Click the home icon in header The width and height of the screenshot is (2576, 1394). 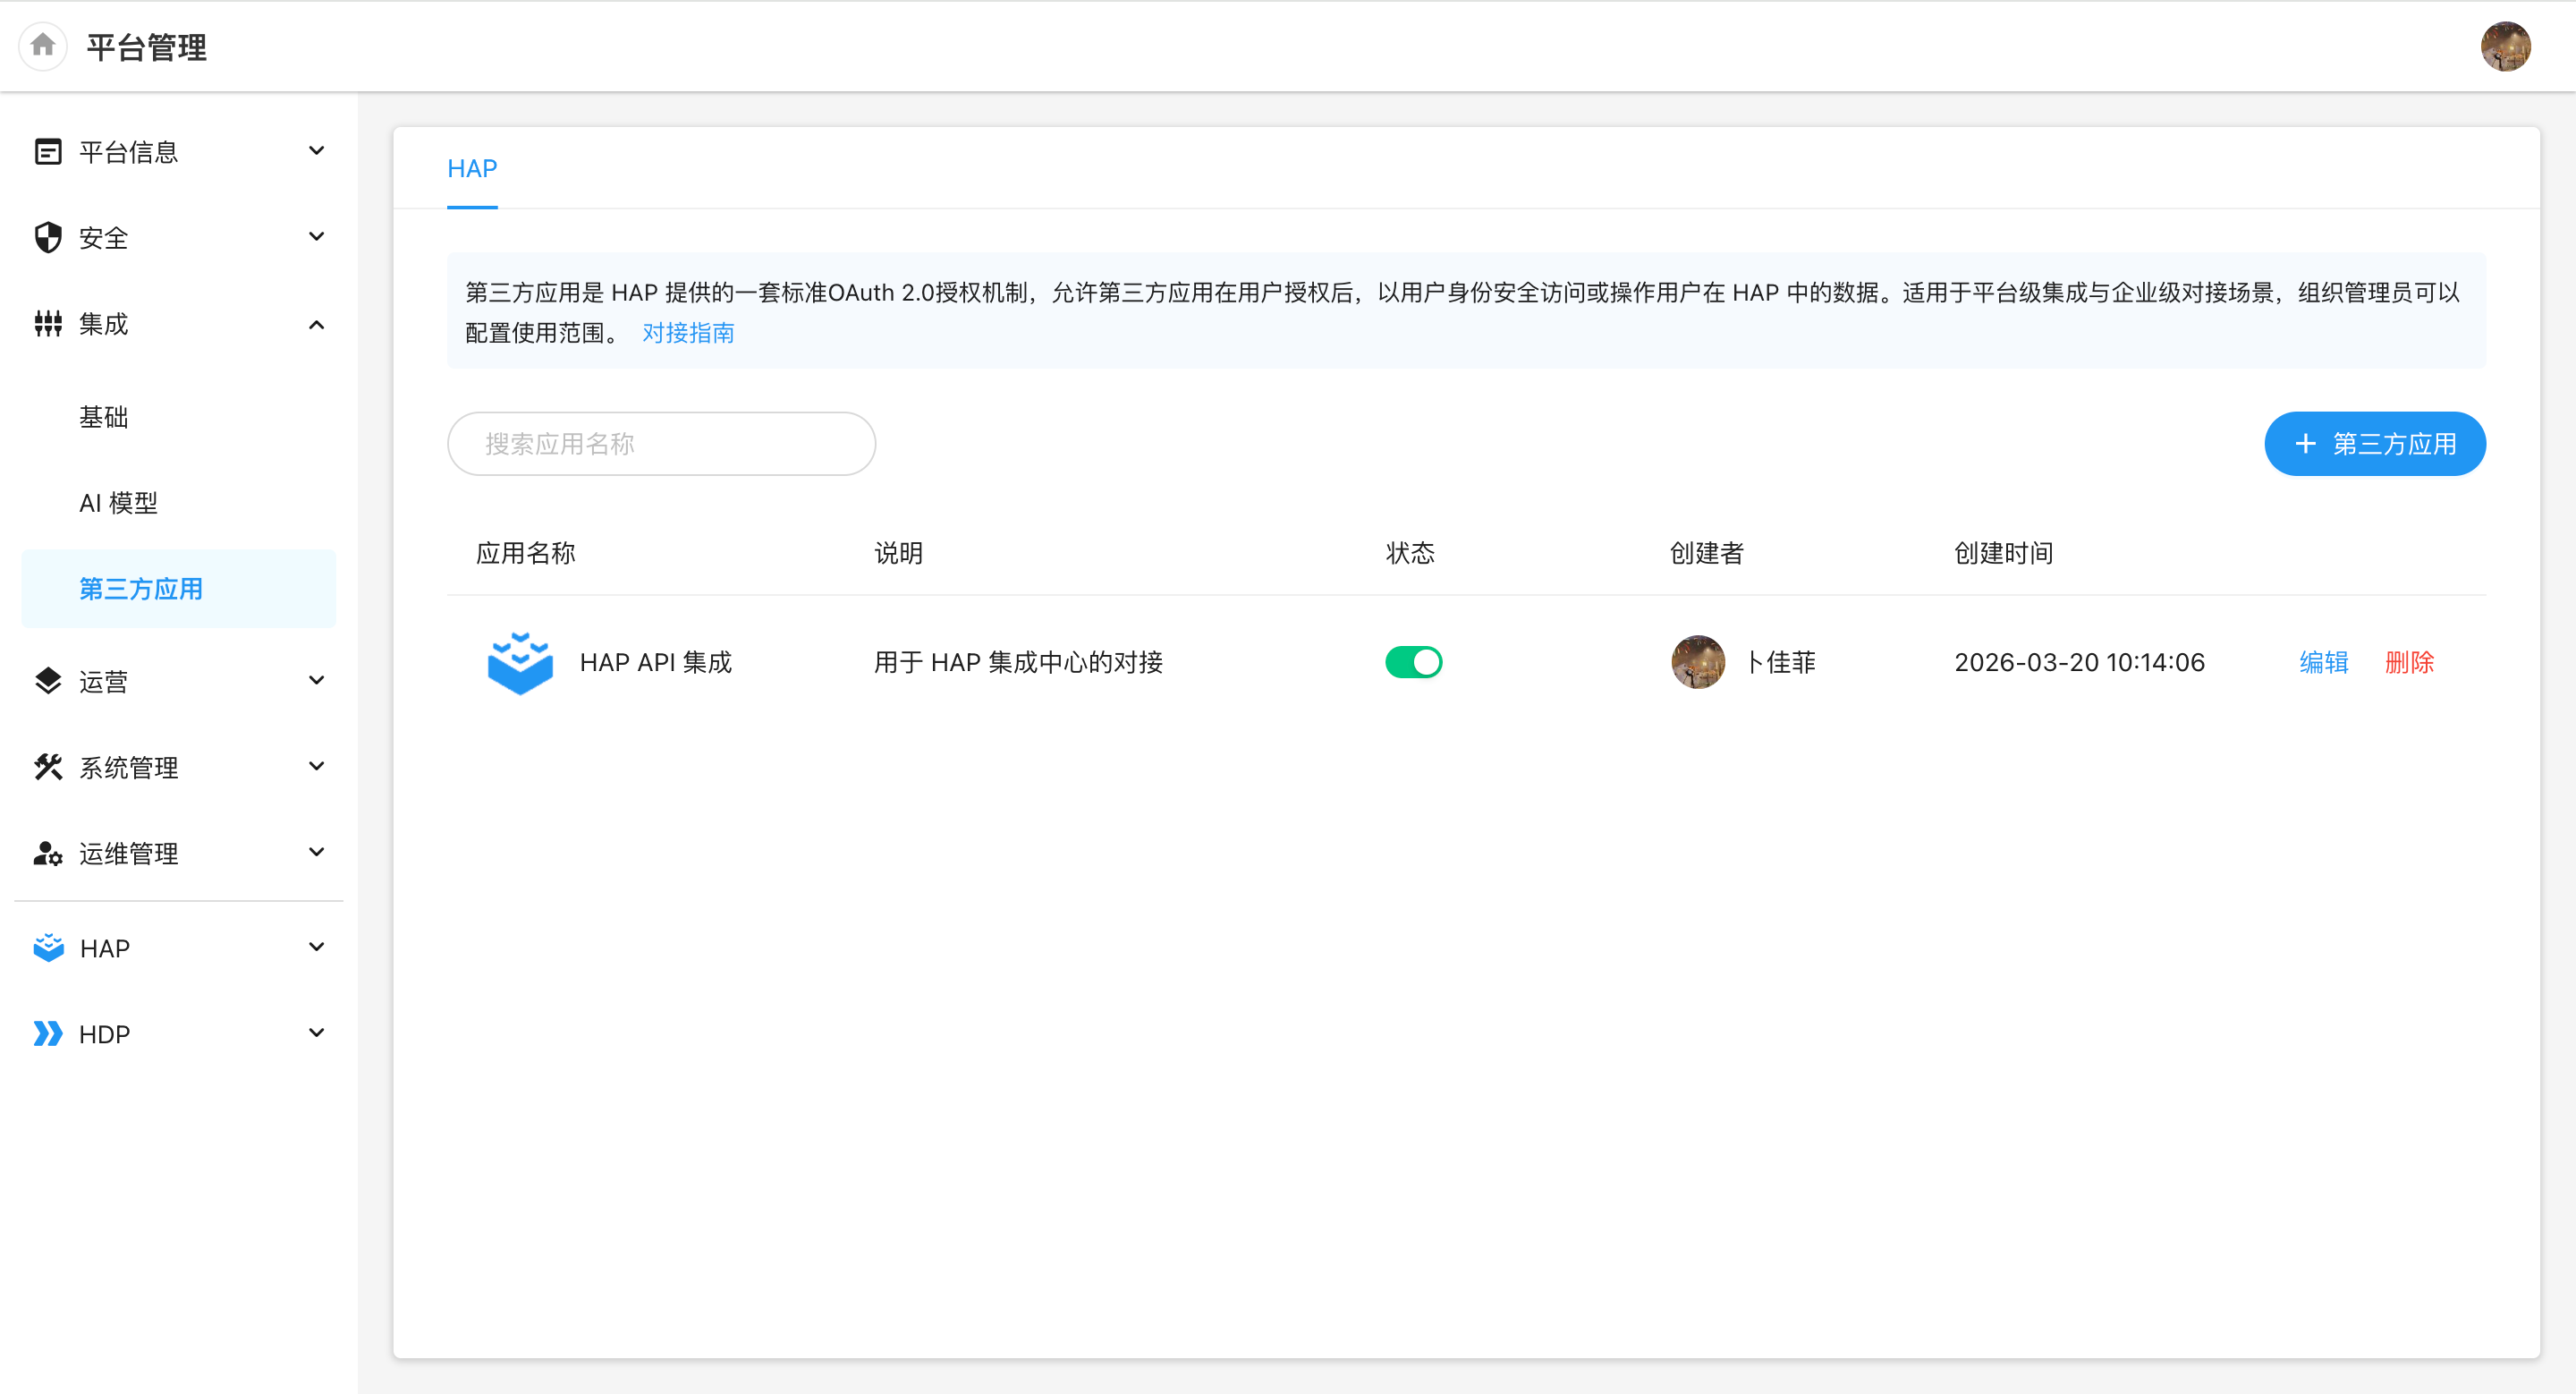(x=43, y=46)
